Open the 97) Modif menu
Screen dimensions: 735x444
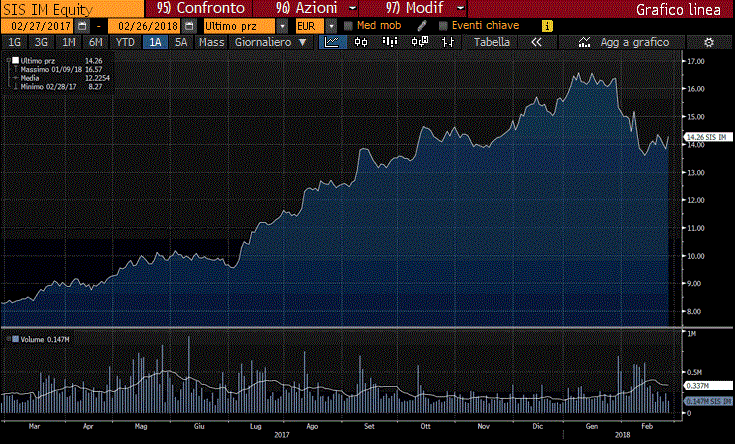414,8
